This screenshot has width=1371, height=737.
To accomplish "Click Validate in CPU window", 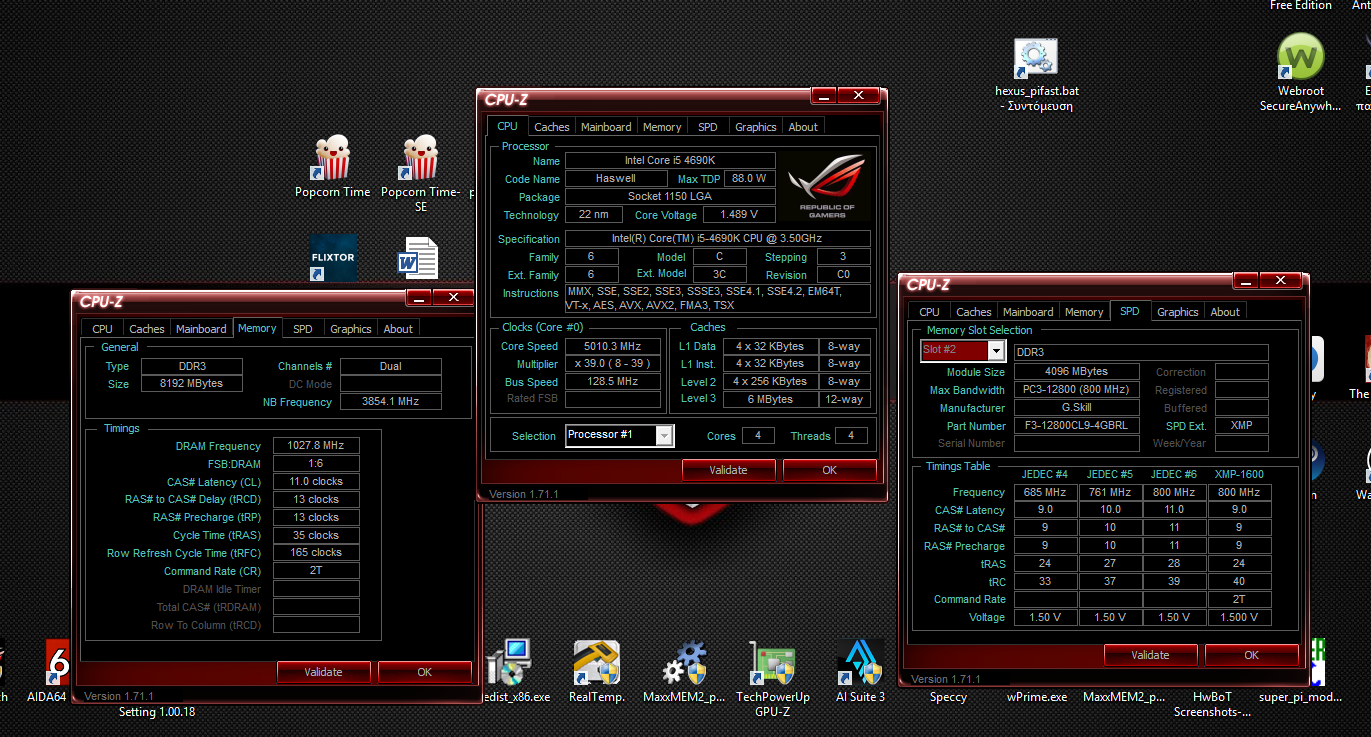I will point(728,470).
